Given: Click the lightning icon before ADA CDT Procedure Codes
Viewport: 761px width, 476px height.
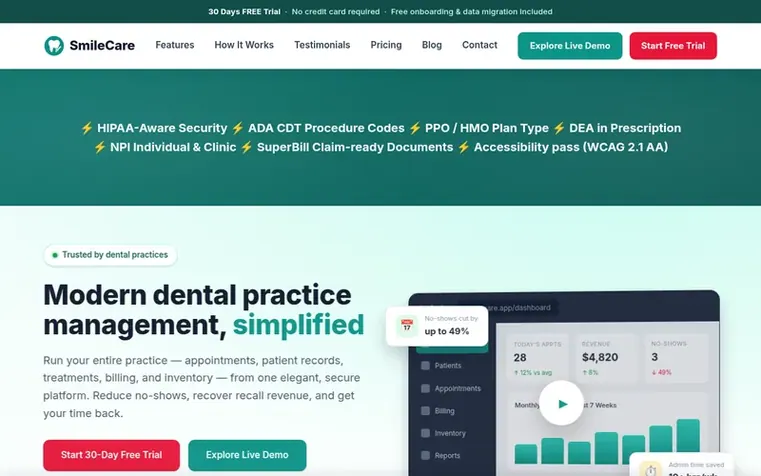Looking at the screenshot, I should [x=238, y=128].
